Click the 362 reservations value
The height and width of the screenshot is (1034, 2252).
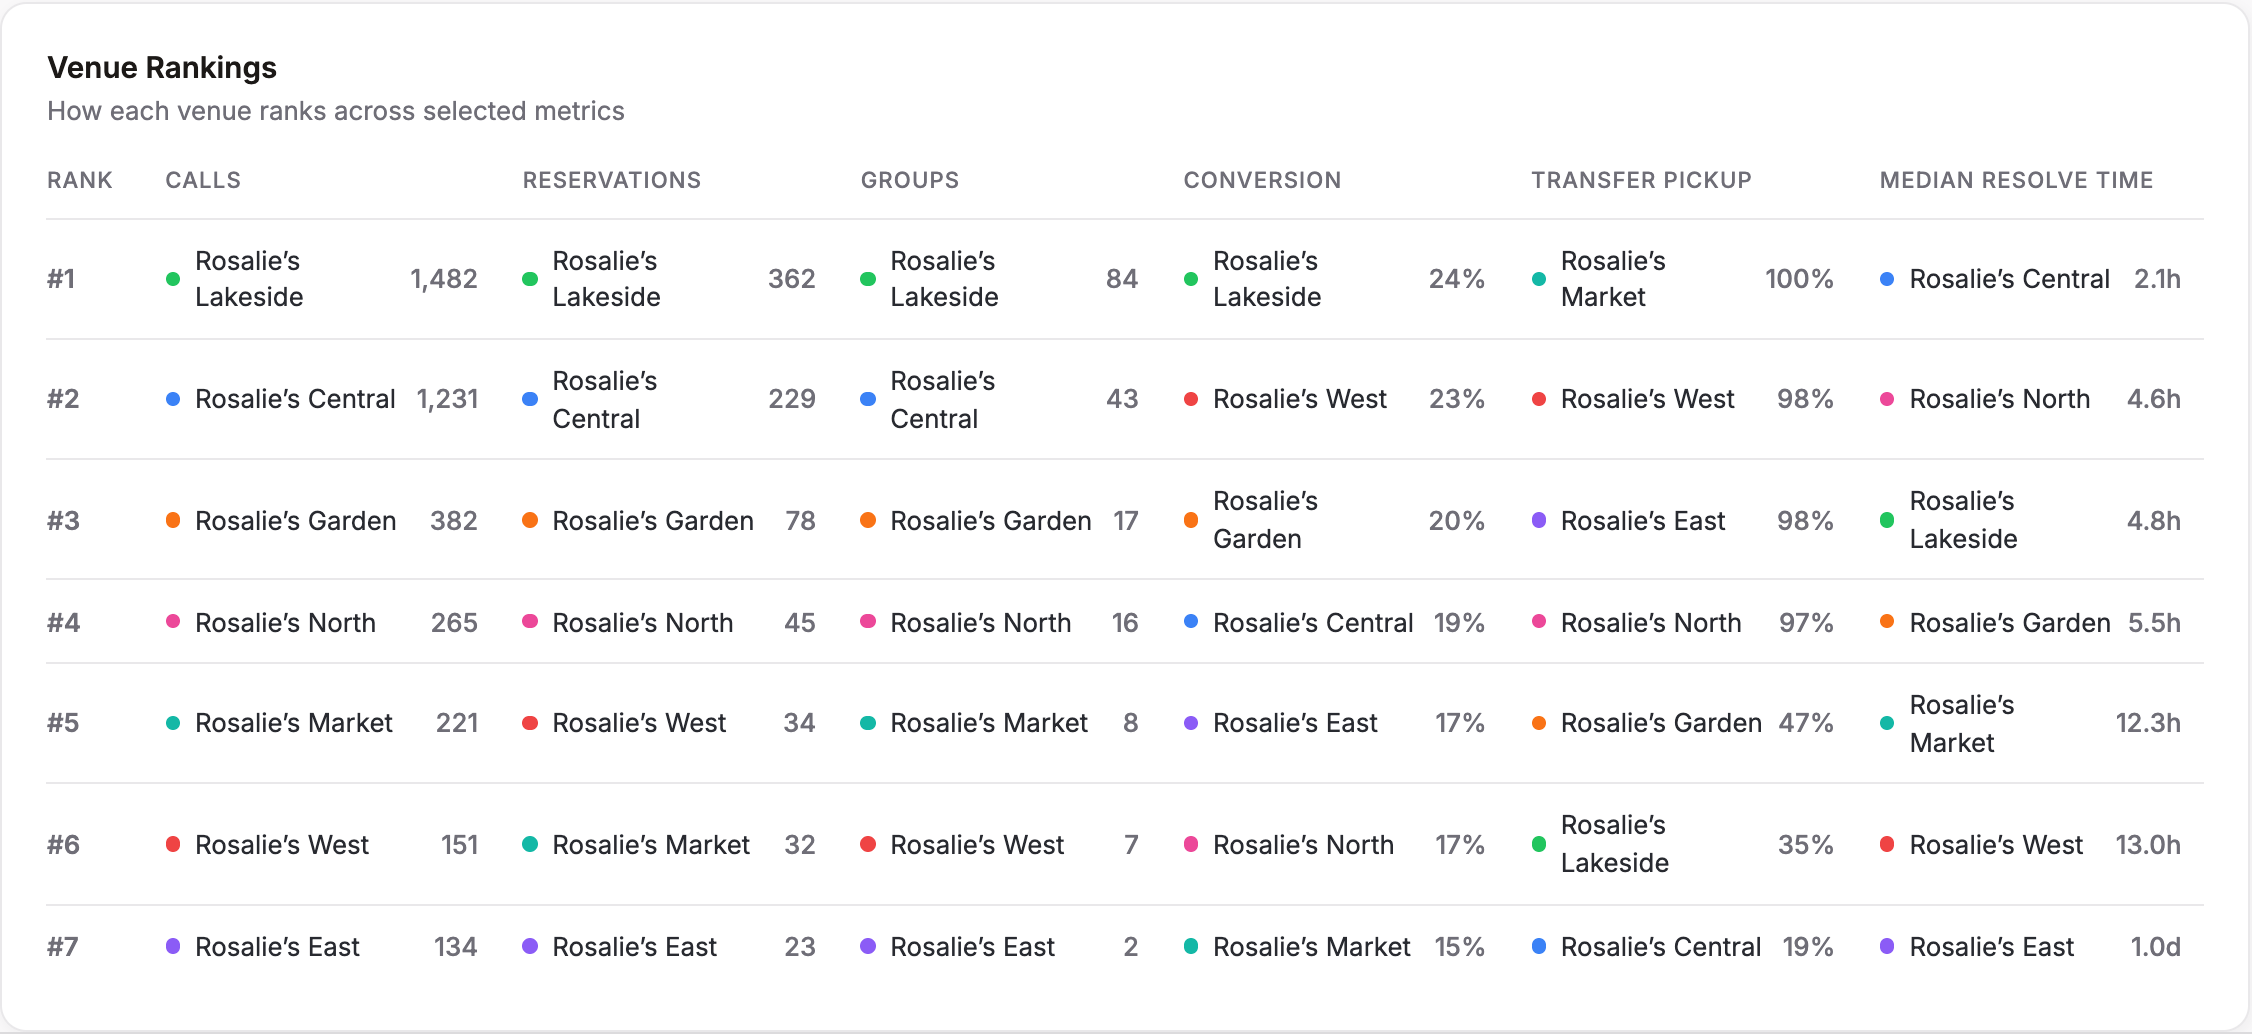pyautogui.click(x=792, y=279)
